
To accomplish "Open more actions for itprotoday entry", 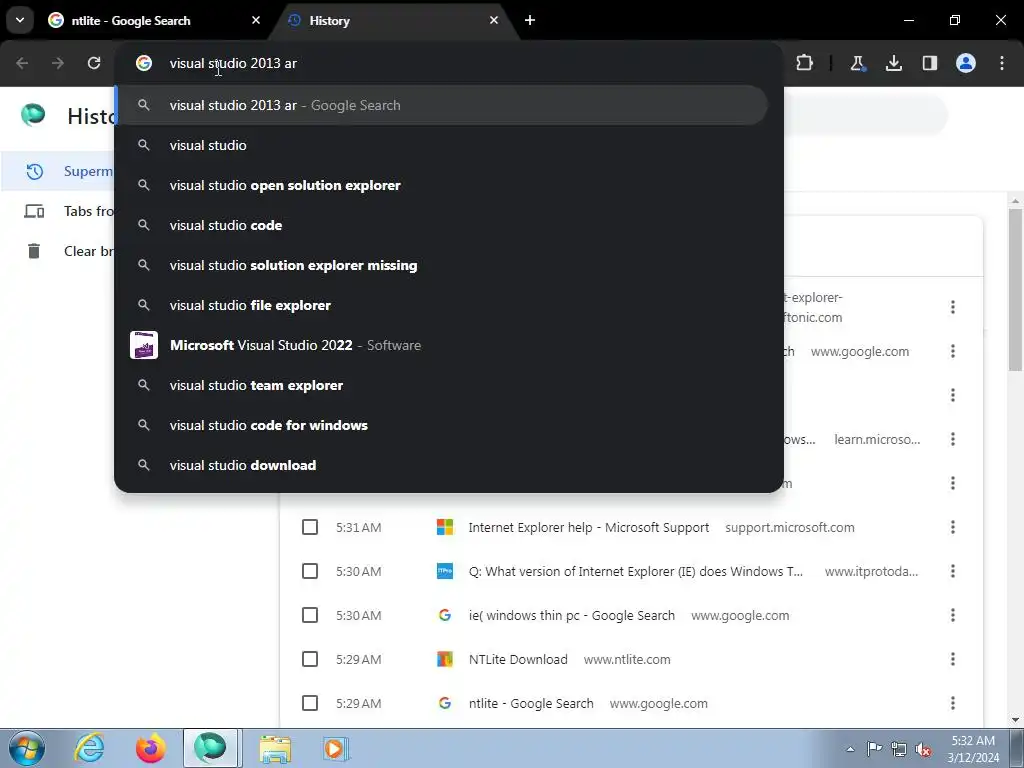I will click(953, 571).
